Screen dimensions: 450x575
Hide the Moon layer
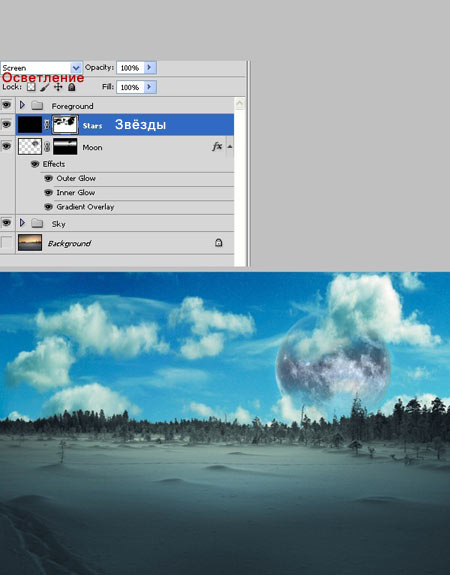click(x=6, y=146)
